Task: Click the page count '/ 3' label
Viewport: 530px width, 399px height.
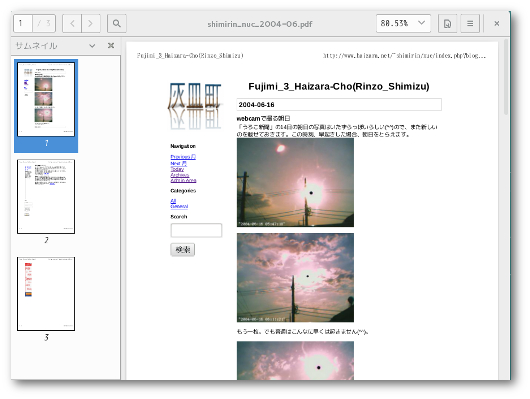Action: coord(44,23)
